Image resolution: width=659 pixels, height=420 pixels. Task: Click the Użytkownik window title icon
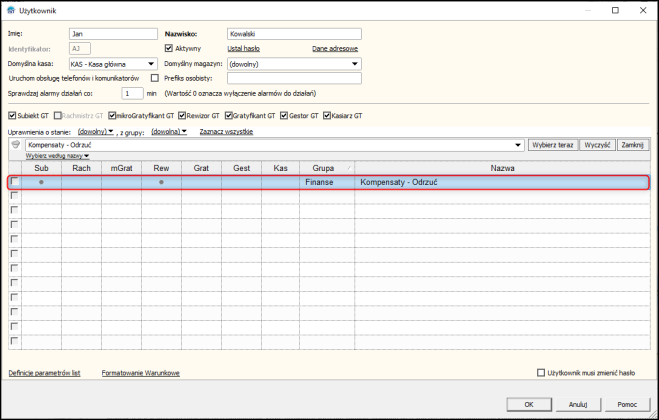click(11, 11)
